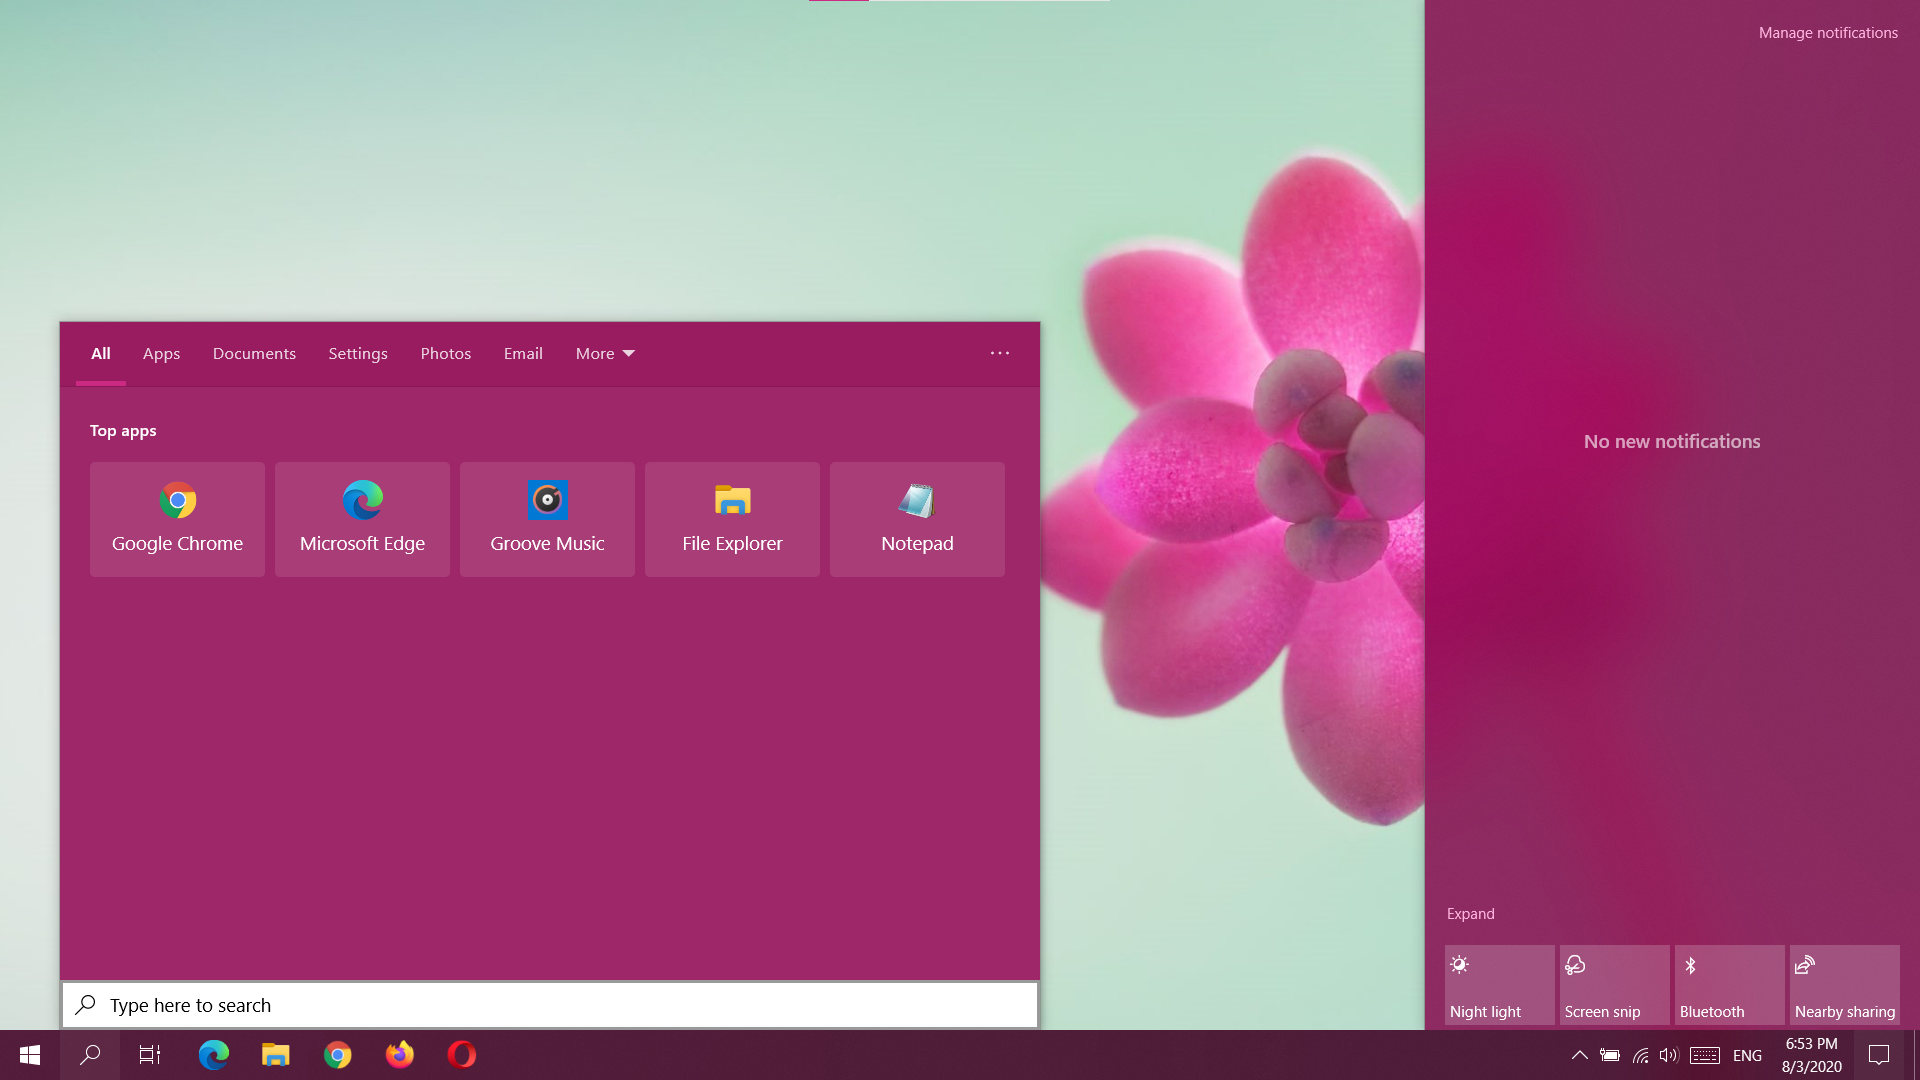Open Google Chrome from Top apps
The width and height of the screenshot is (1920, 1080).
tap(177, 519)
